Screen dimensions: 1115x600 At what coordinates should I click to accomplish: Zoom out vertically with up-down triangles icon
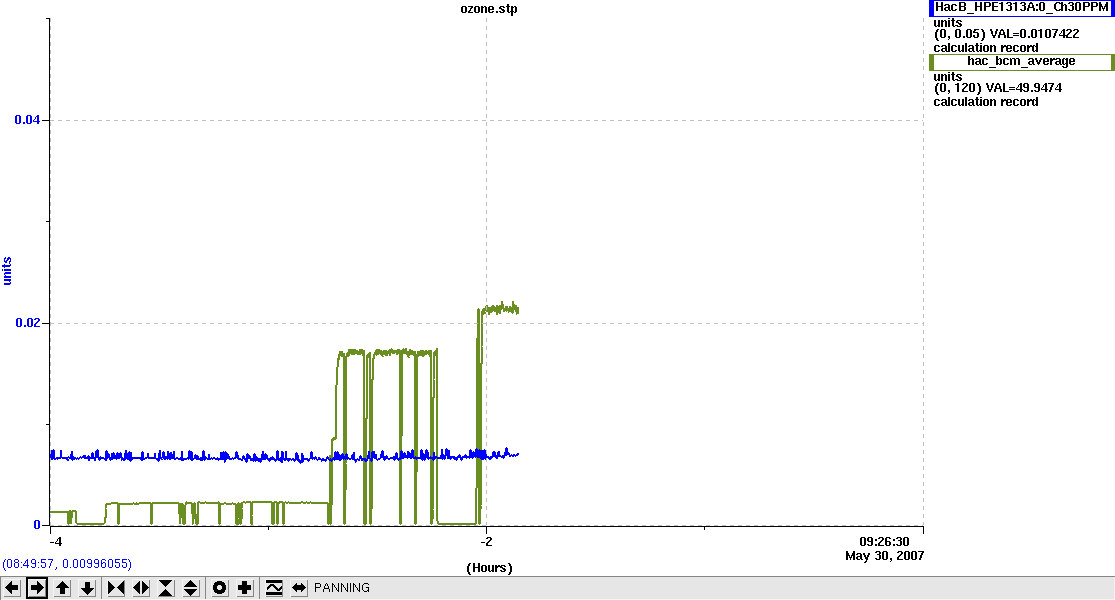191,588
